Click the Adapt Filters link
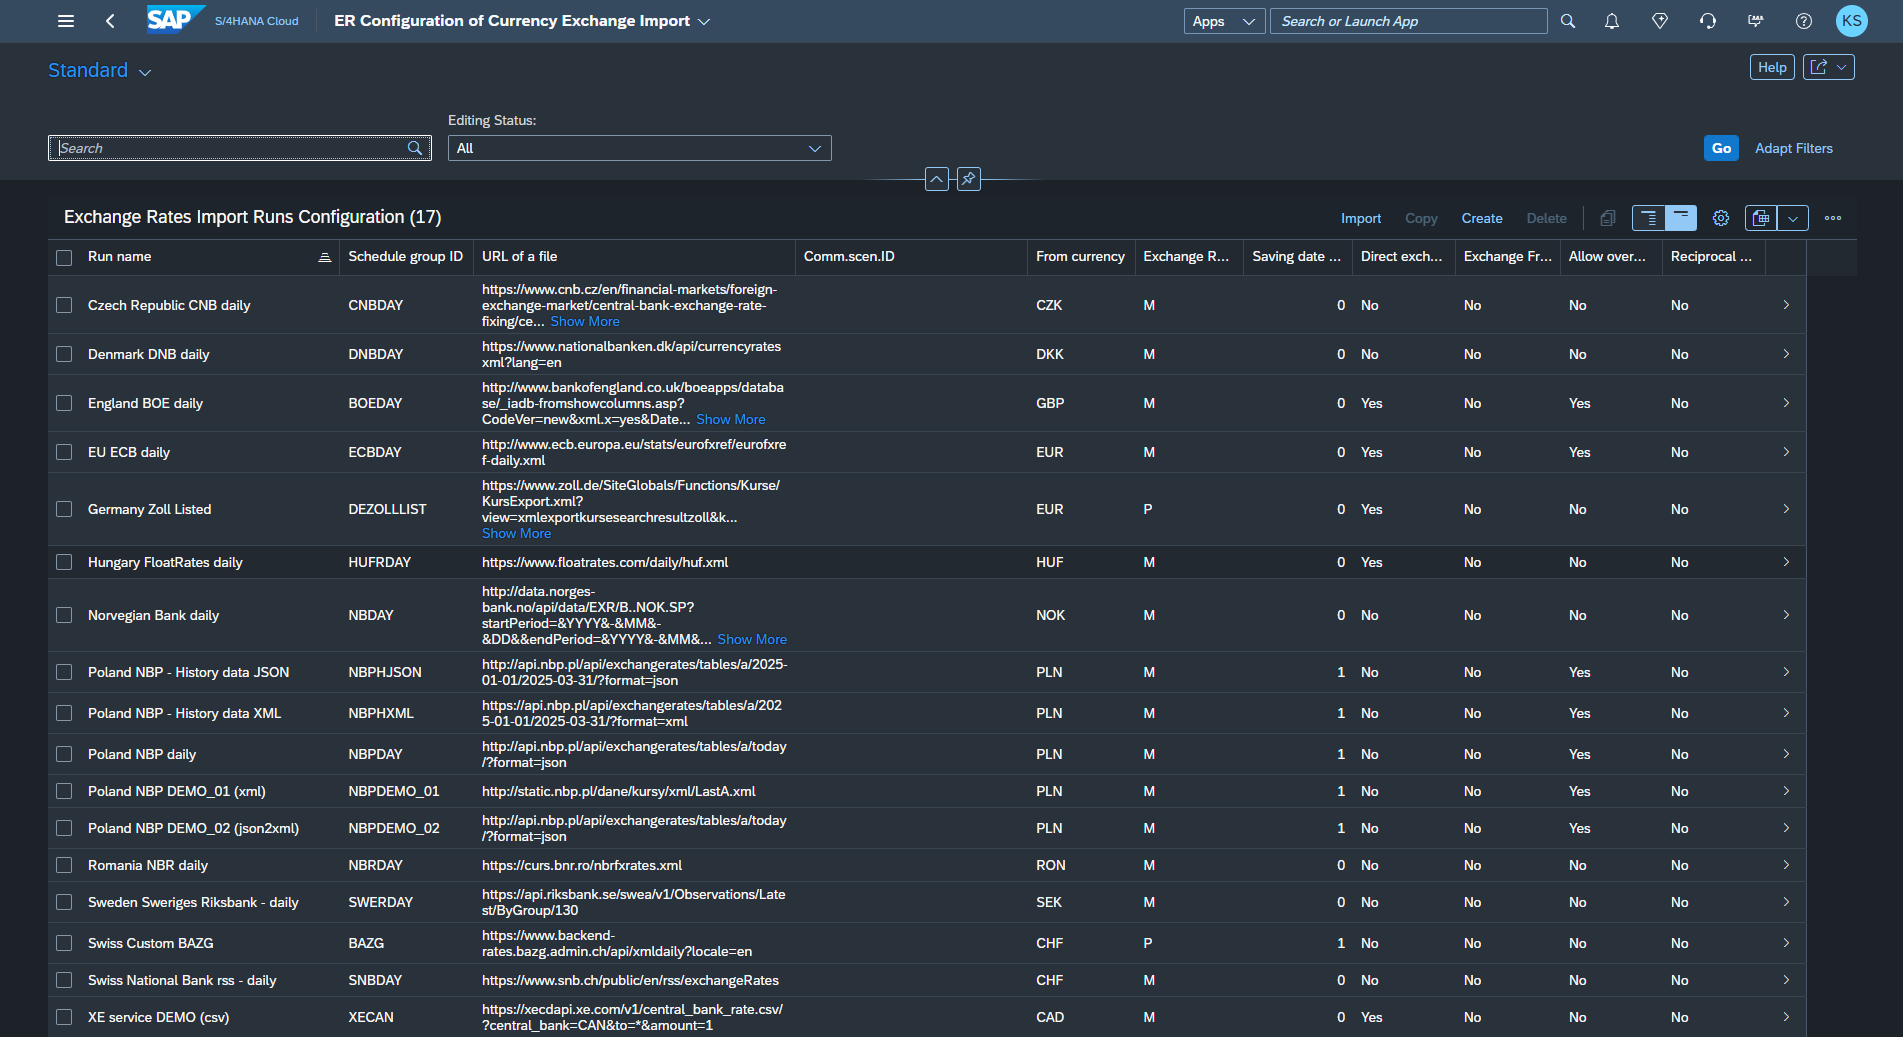The width and height of the screenshot is (1903, 1037). click(1793, 148)
